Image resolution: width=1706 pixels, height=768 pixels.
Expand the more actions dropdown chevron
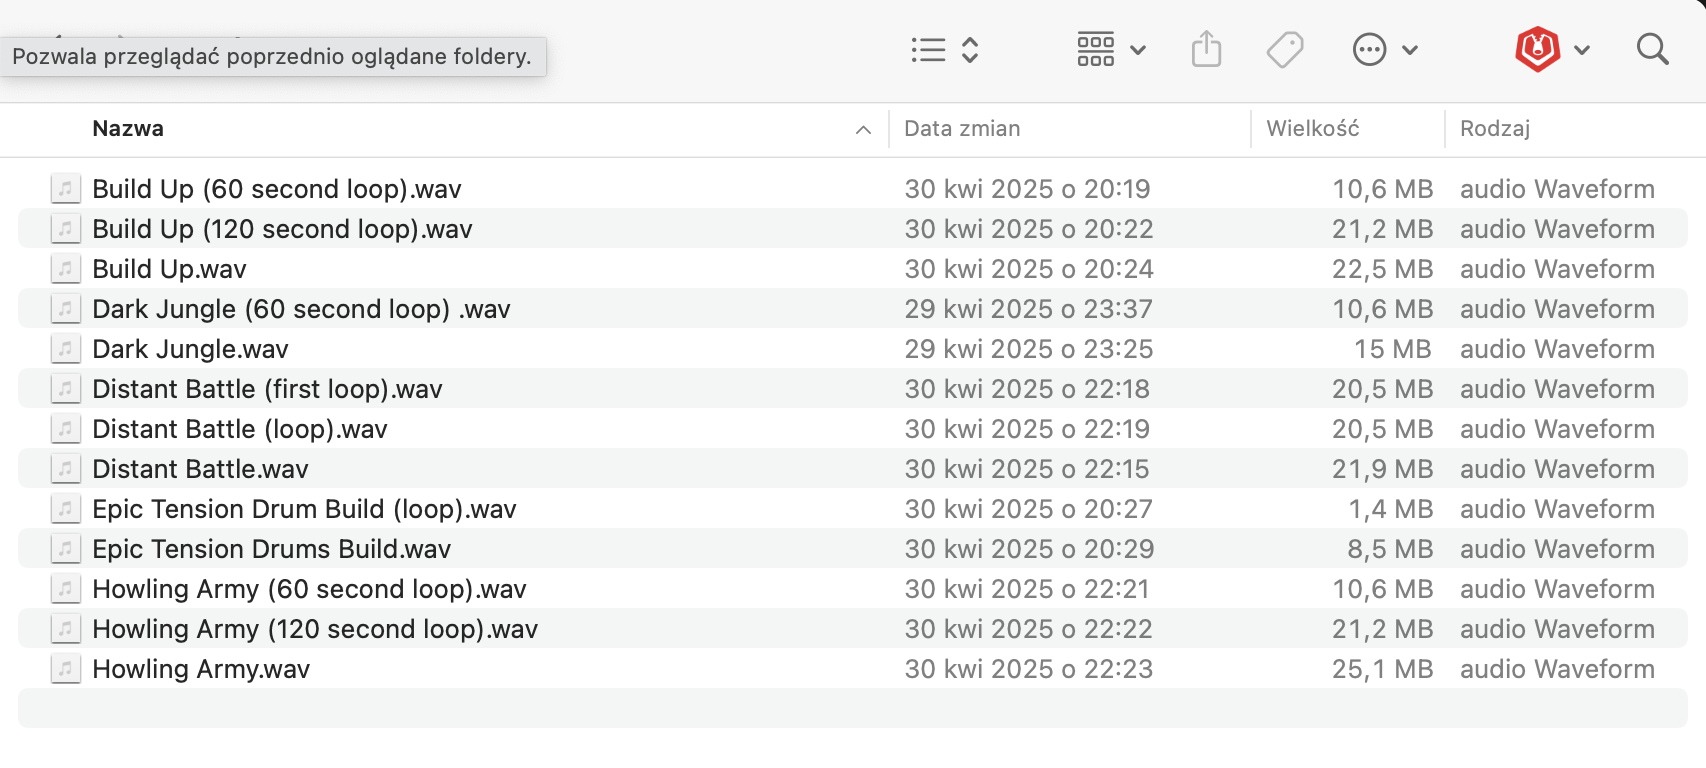click(x=1410, y=50)
